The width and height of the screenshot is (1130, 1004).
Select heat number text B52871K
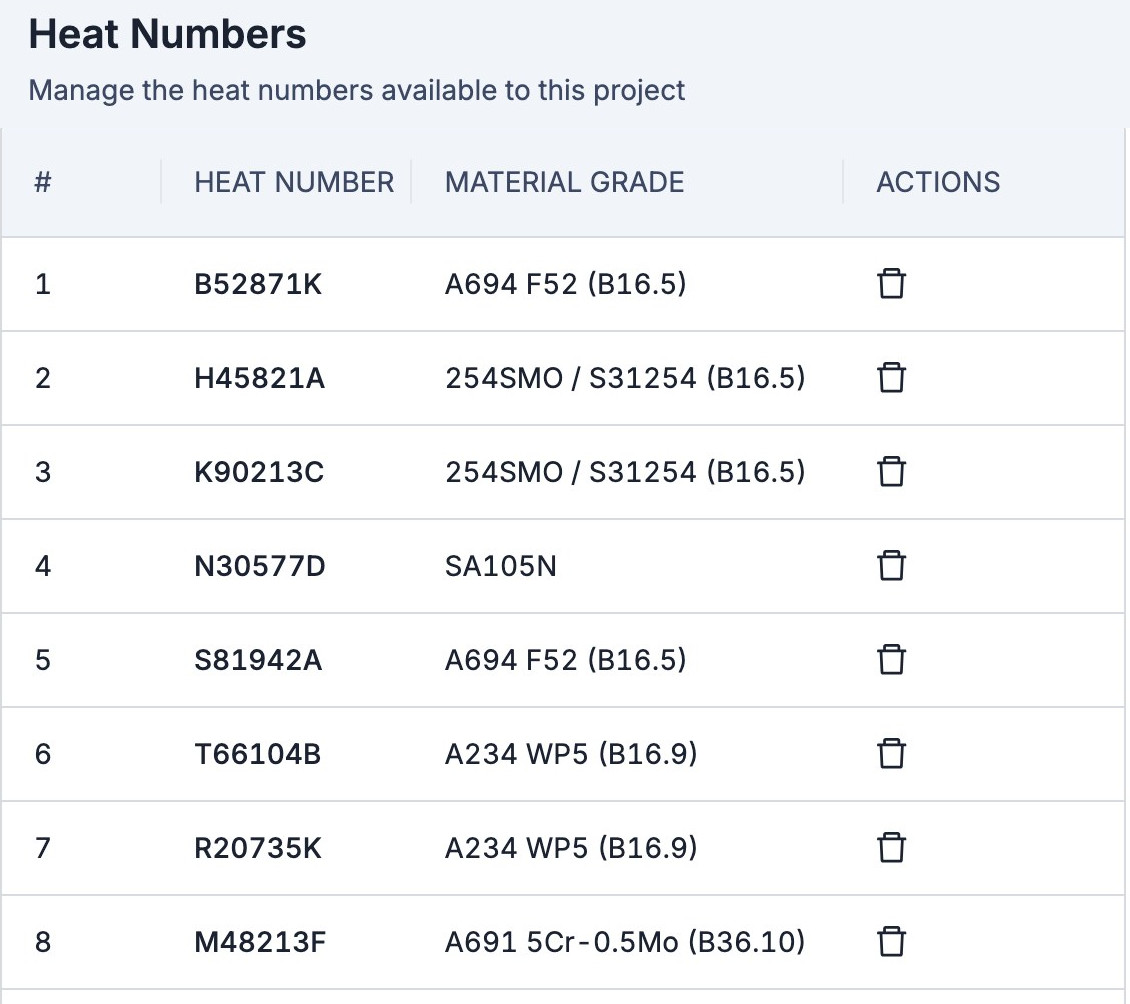pos(258,284)
